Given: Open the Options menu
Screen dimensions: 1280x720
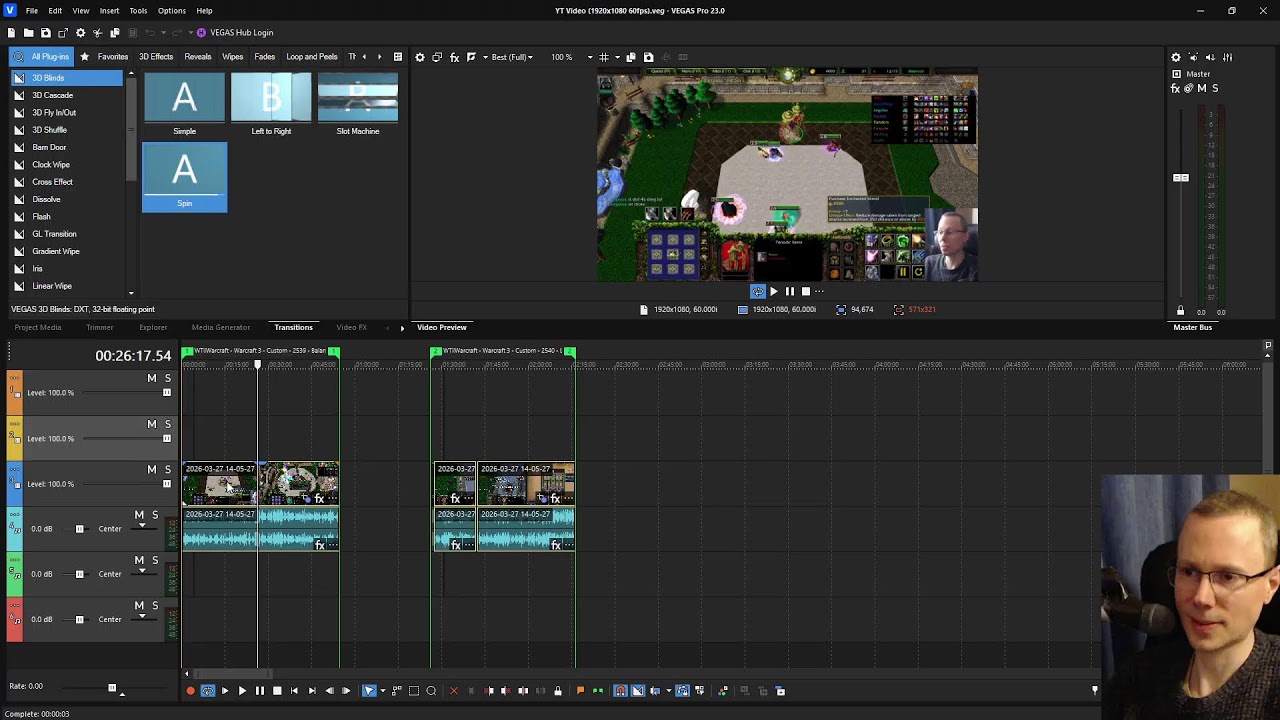Looking at the screenshot, I should click(x=172, y=11).
